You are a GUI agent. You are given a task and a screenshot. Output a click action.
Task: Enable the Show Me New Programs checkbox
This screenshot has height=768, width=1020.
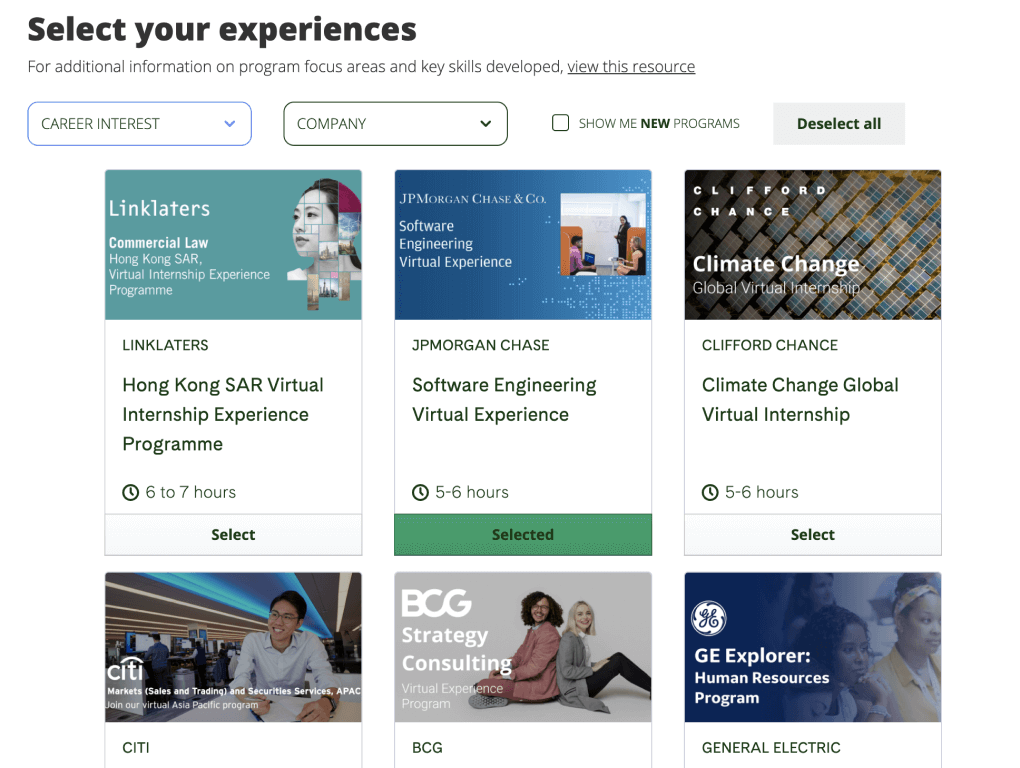tap(560, 123)
